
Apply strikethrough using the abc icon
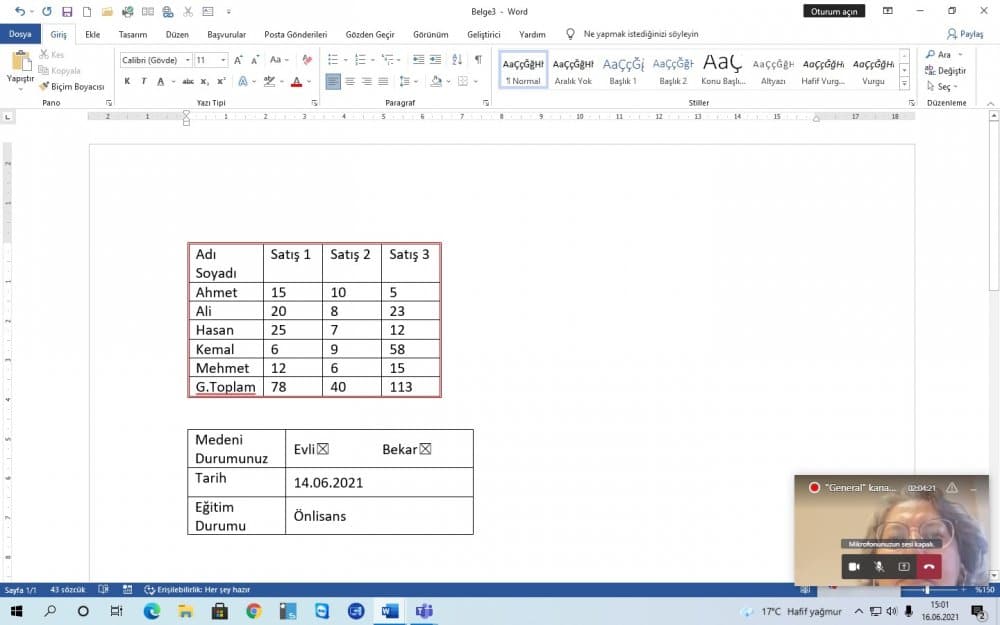188,81
